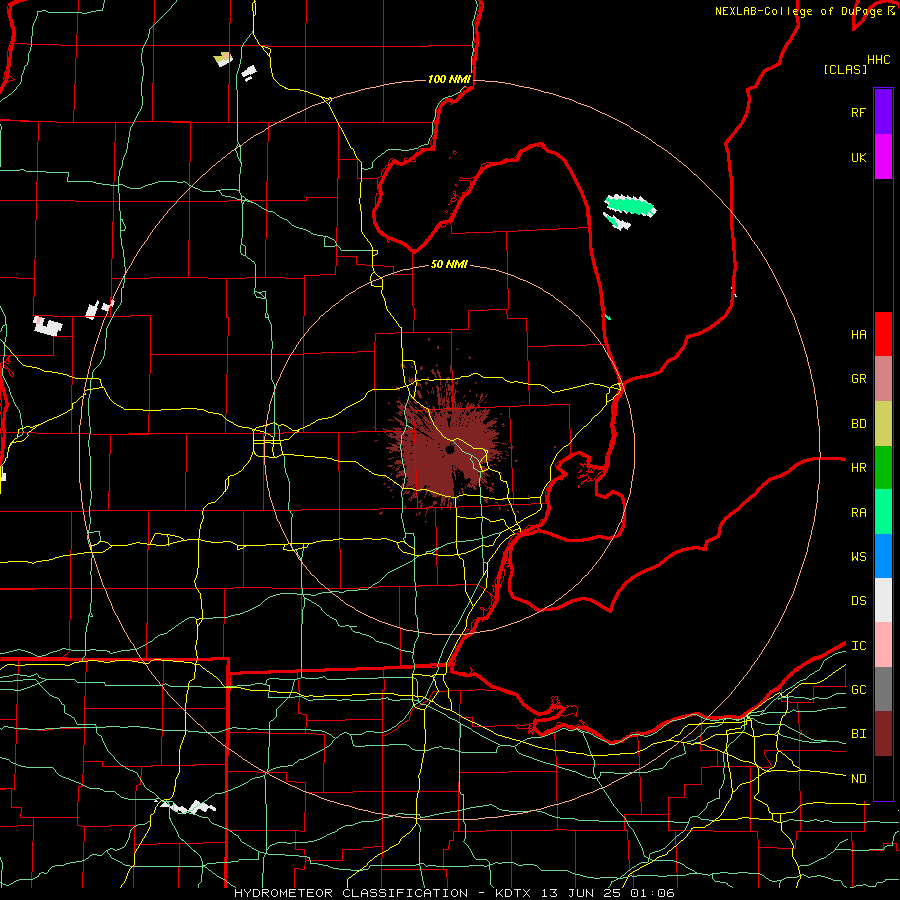Click the WS legend label
The width and height of the screenshot is (900, 900).
point(859,557)
